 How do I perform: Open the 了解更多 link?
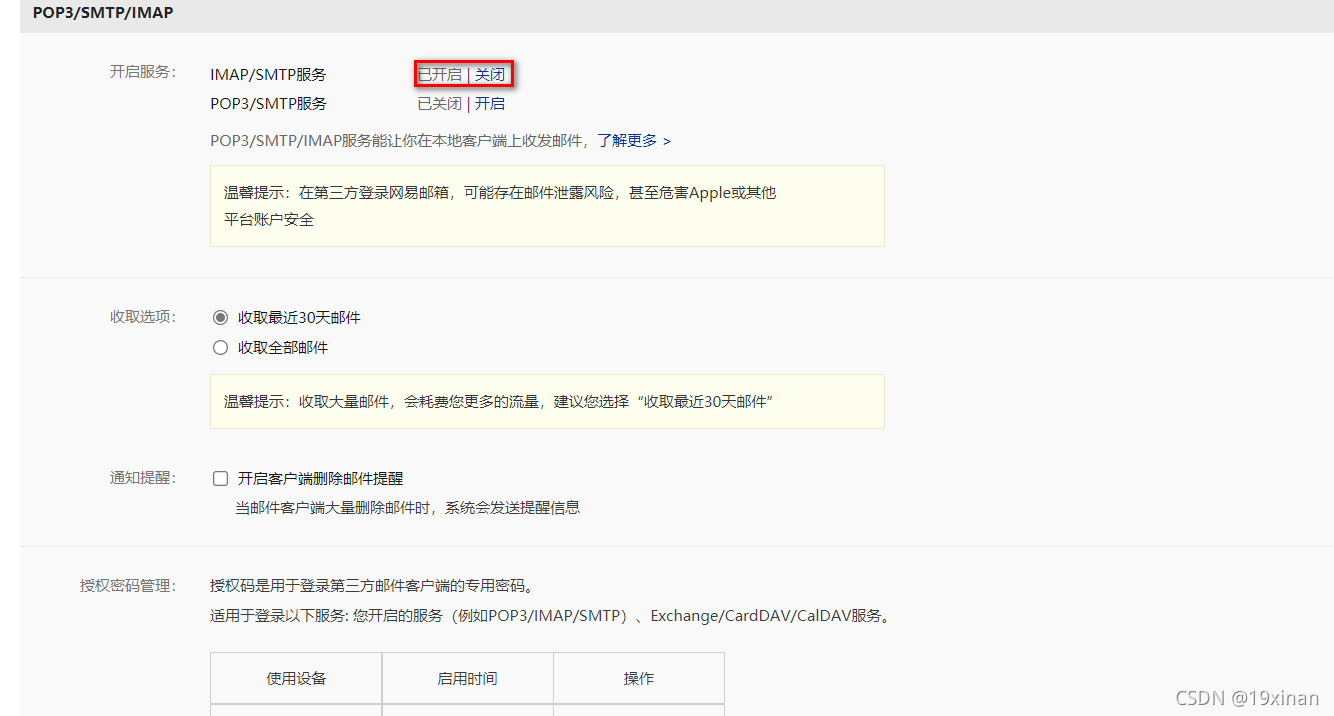point(634,141)
